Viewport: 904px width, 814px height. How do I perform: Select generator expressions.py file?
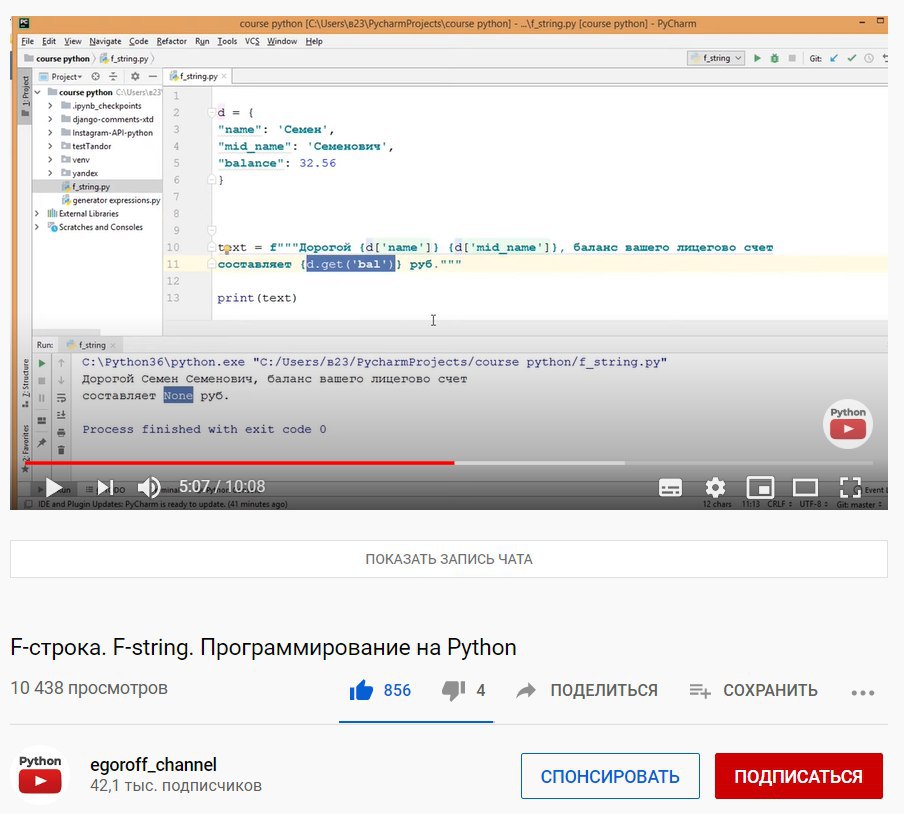(111, 200)
